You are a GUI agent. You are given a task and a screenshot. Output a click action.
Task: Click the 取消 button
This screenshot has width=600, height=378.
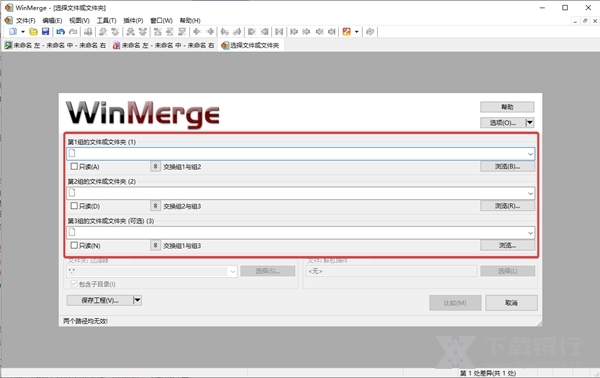tap(511, 303)
